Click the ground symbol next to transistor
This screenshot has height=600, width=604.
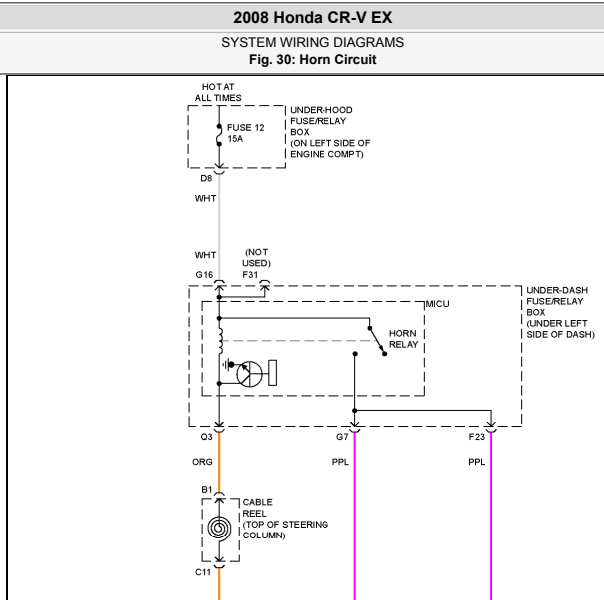[x=227, y=364]
